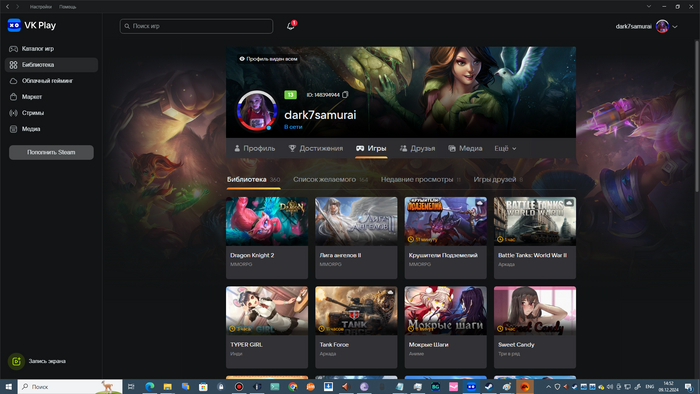This screenshot has height=394, width=700.
Task: Open Стримы in the sidebar
Action: (x=33, y=113)
